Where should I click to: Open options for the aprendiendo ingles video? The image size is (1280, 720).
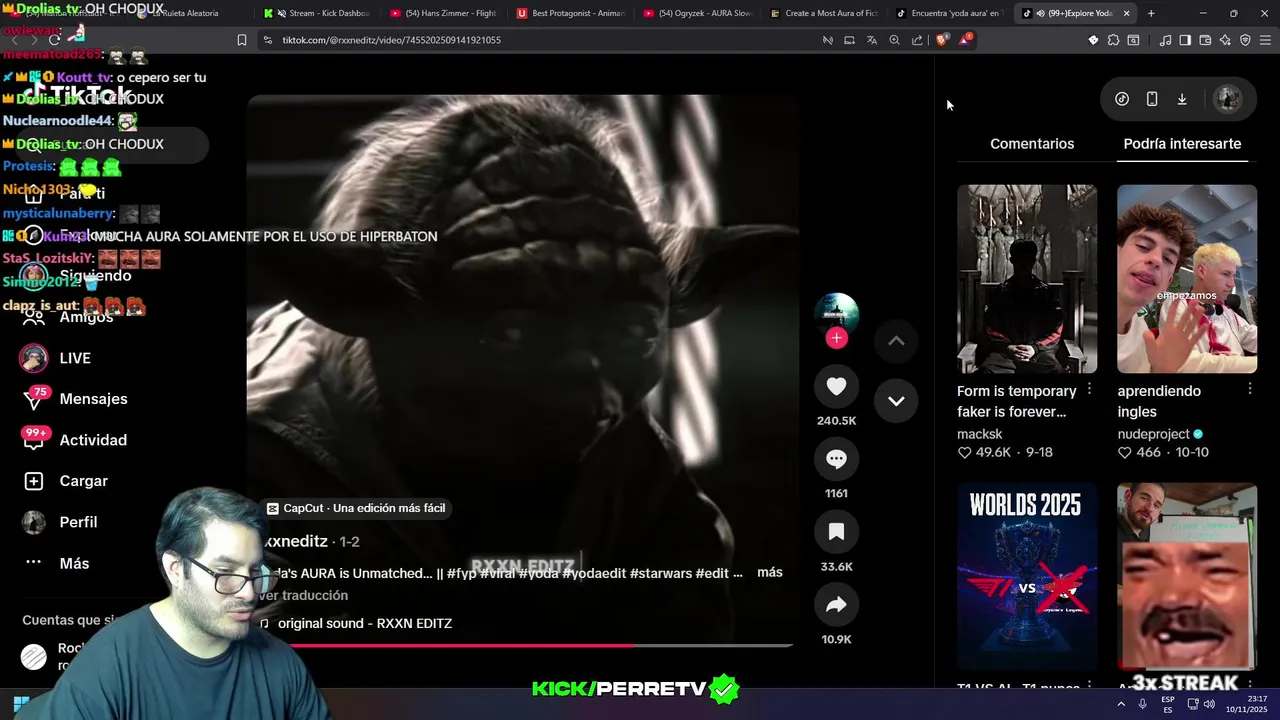tap(1249, 389)
